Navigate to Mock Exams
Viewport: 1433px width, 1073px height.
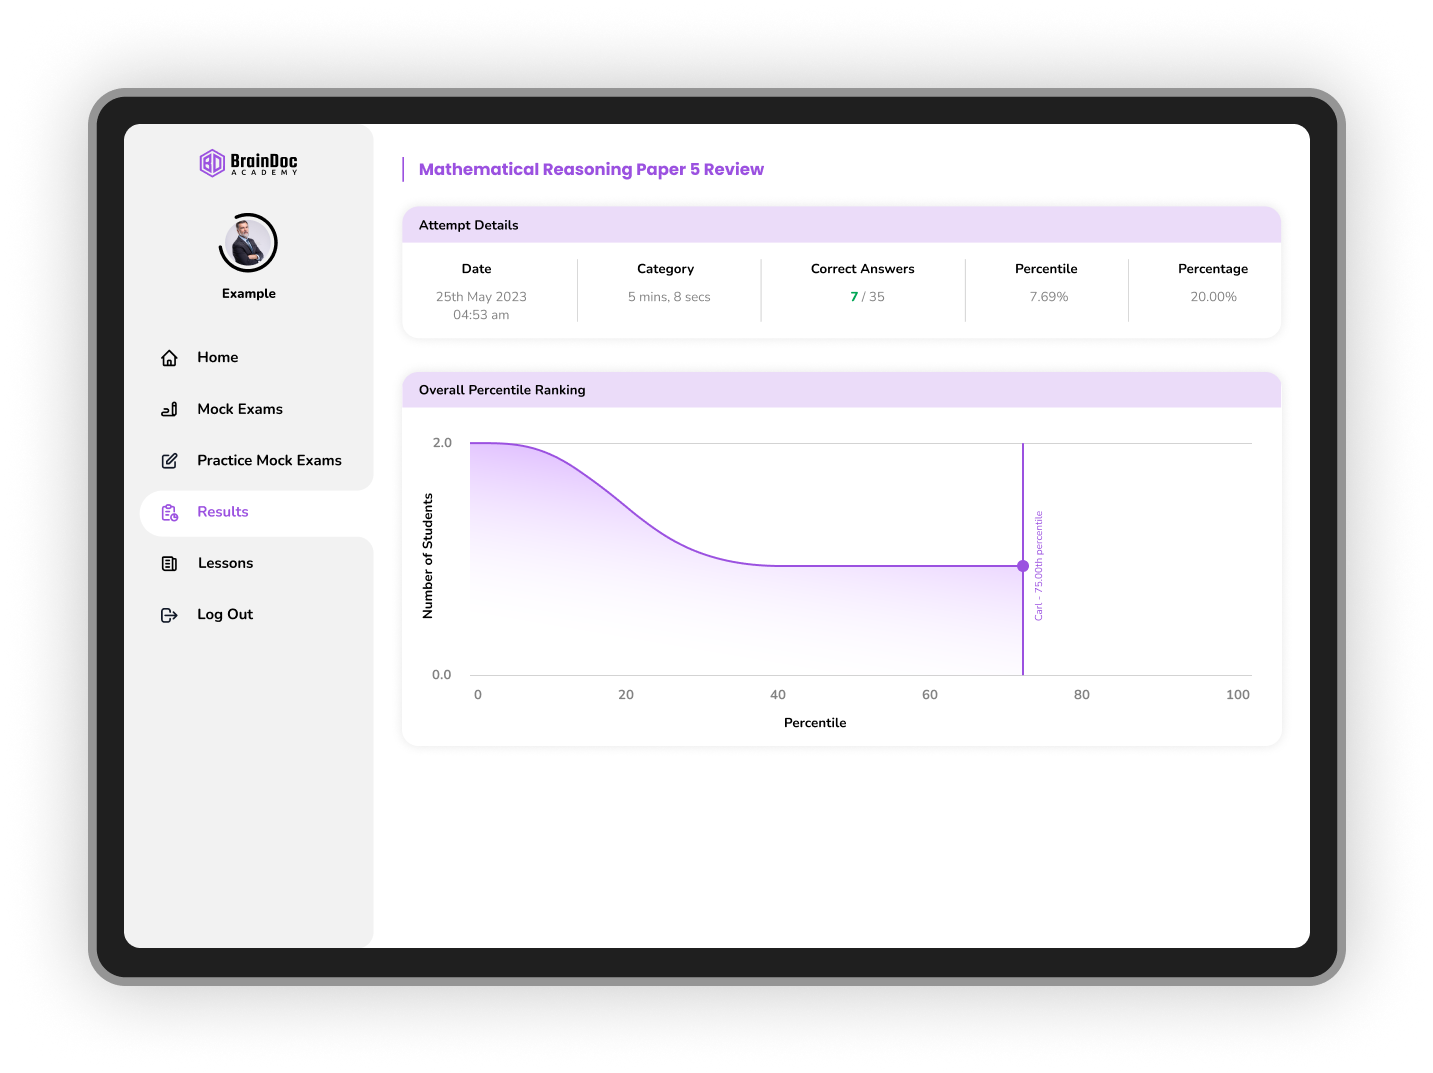coord(239,409)
